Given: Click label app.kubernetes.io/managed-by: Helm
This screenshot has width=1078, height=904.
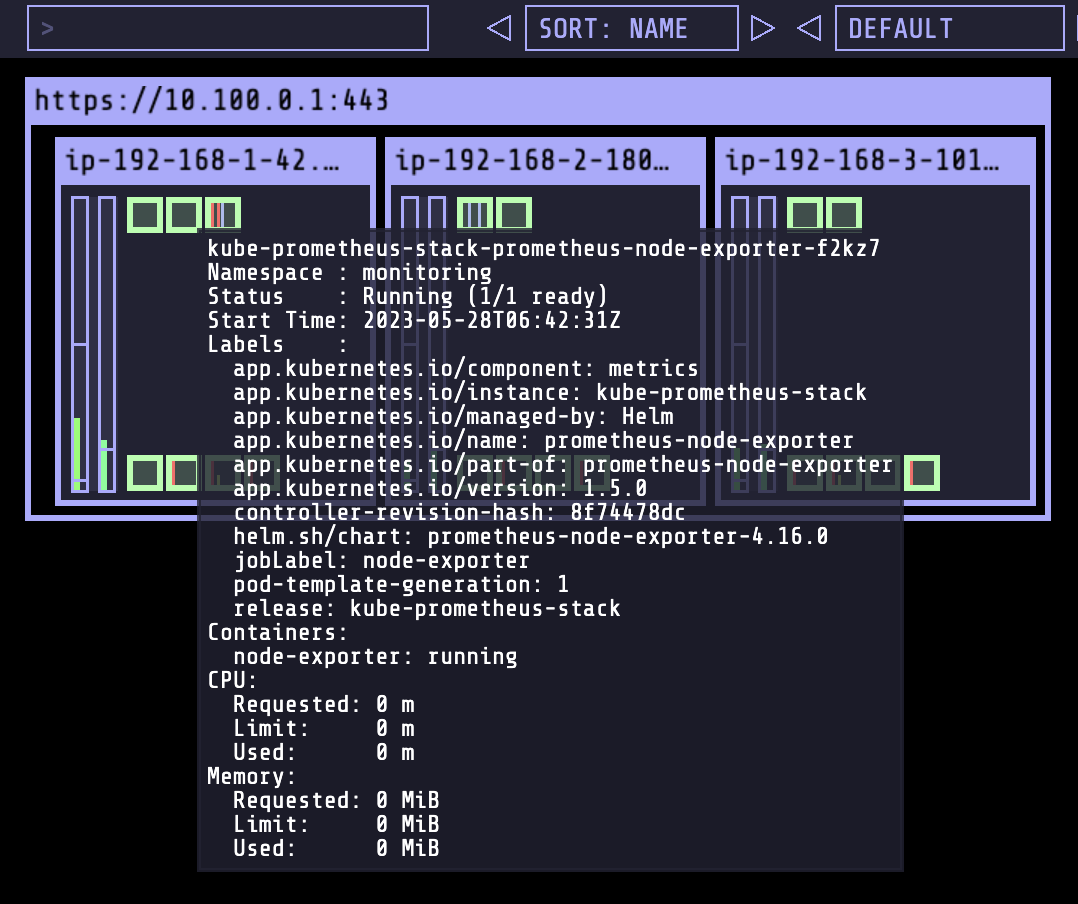Looking at the screenshot, I should coord(454,417).
